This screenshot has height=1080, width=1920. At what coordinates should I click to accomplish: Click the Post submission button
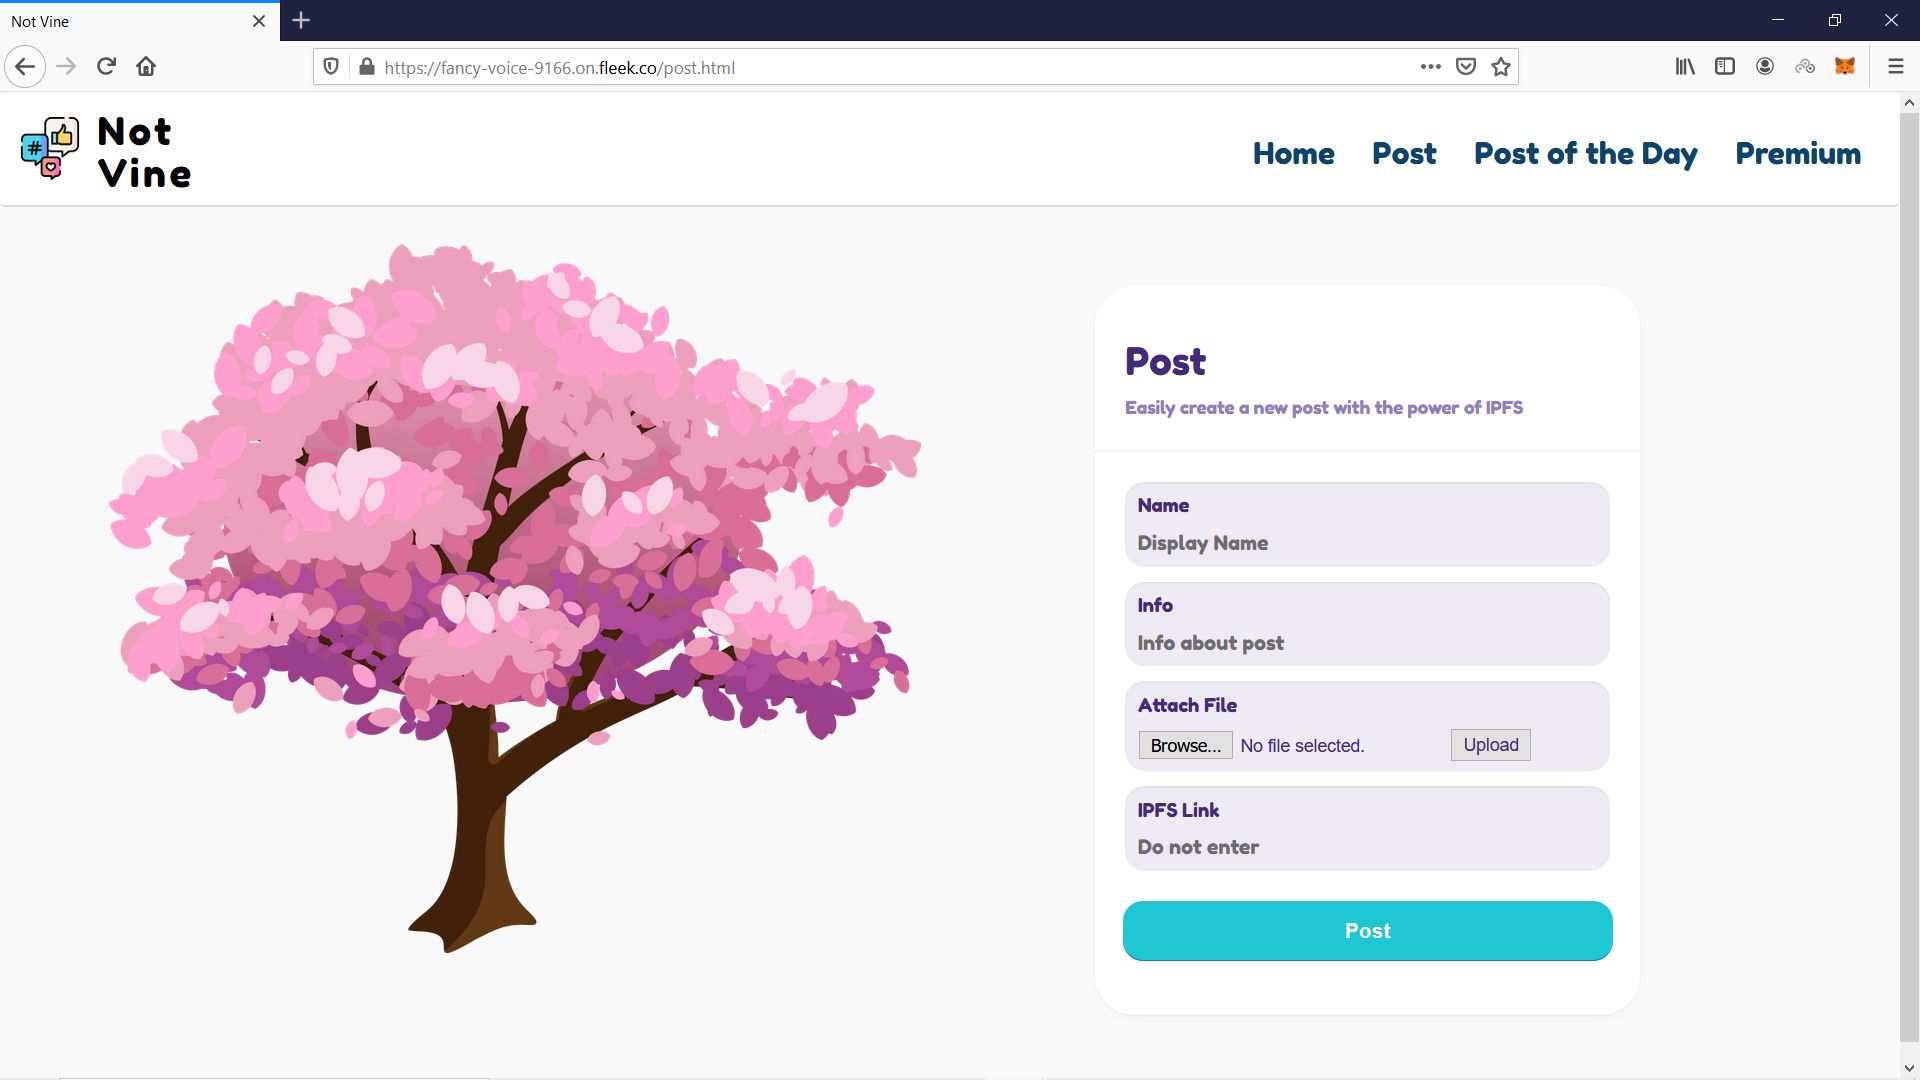[x=1367, y=931]
